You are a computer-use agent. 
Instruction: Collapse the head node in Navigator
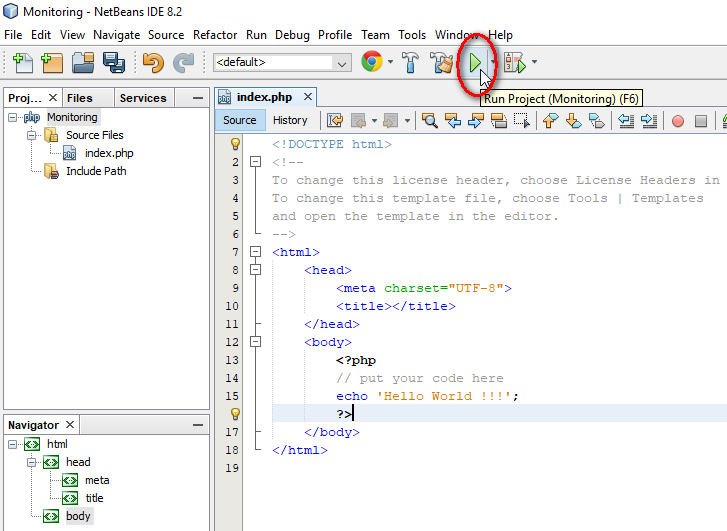[32, 462]
